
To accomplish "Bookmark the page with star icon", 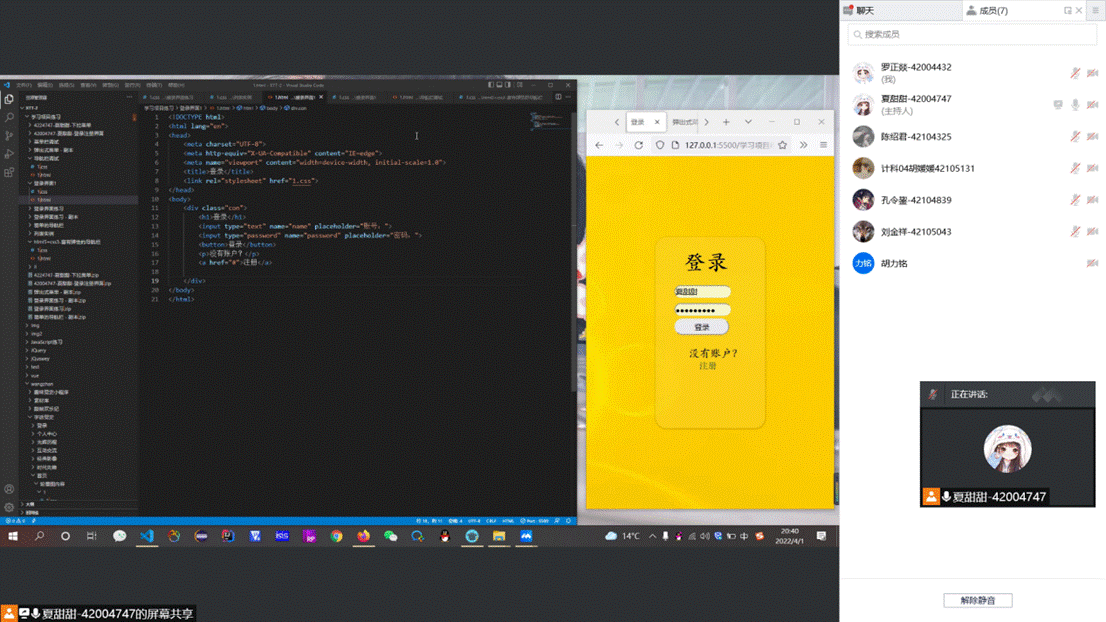I will (782, 145).
